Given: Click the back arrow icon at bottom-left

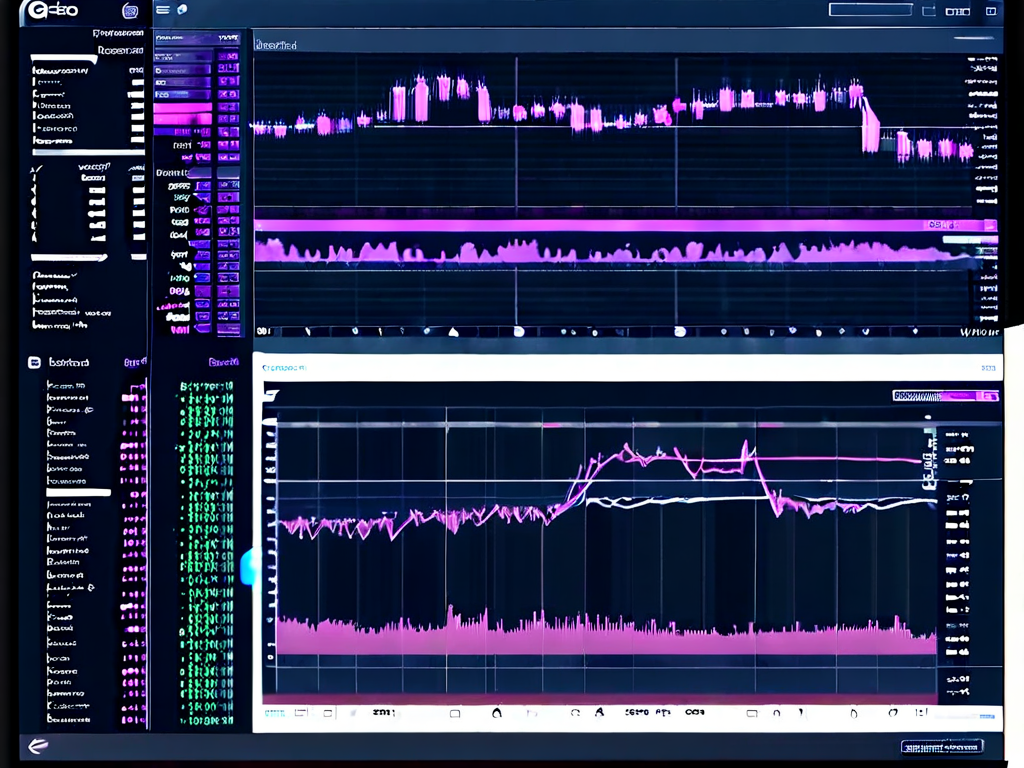Looking at the screenshot, I should [38, 745].
